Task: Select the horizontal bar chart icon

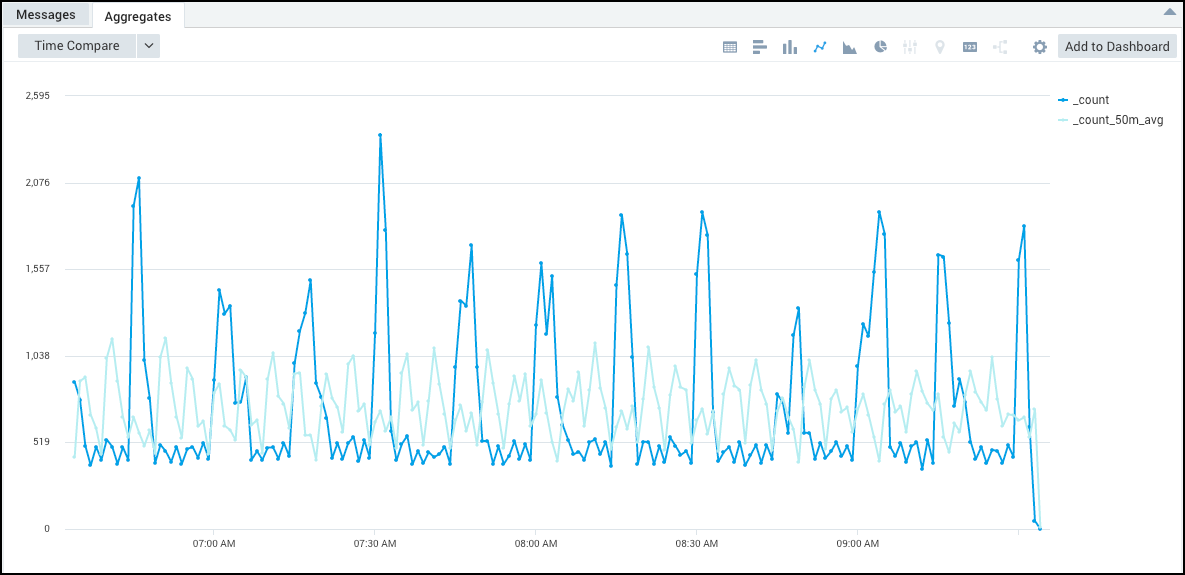Action: coord(759,47)
